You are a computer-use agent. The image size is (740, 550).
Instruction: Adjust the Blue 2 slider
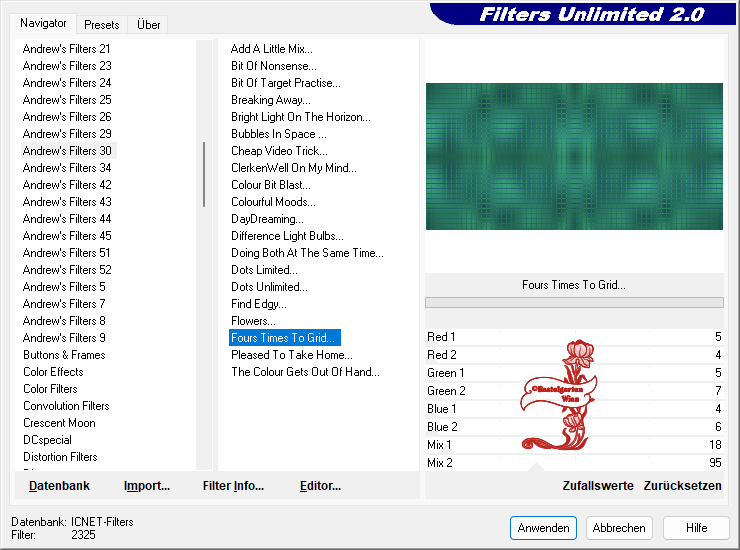pos(574,426)
